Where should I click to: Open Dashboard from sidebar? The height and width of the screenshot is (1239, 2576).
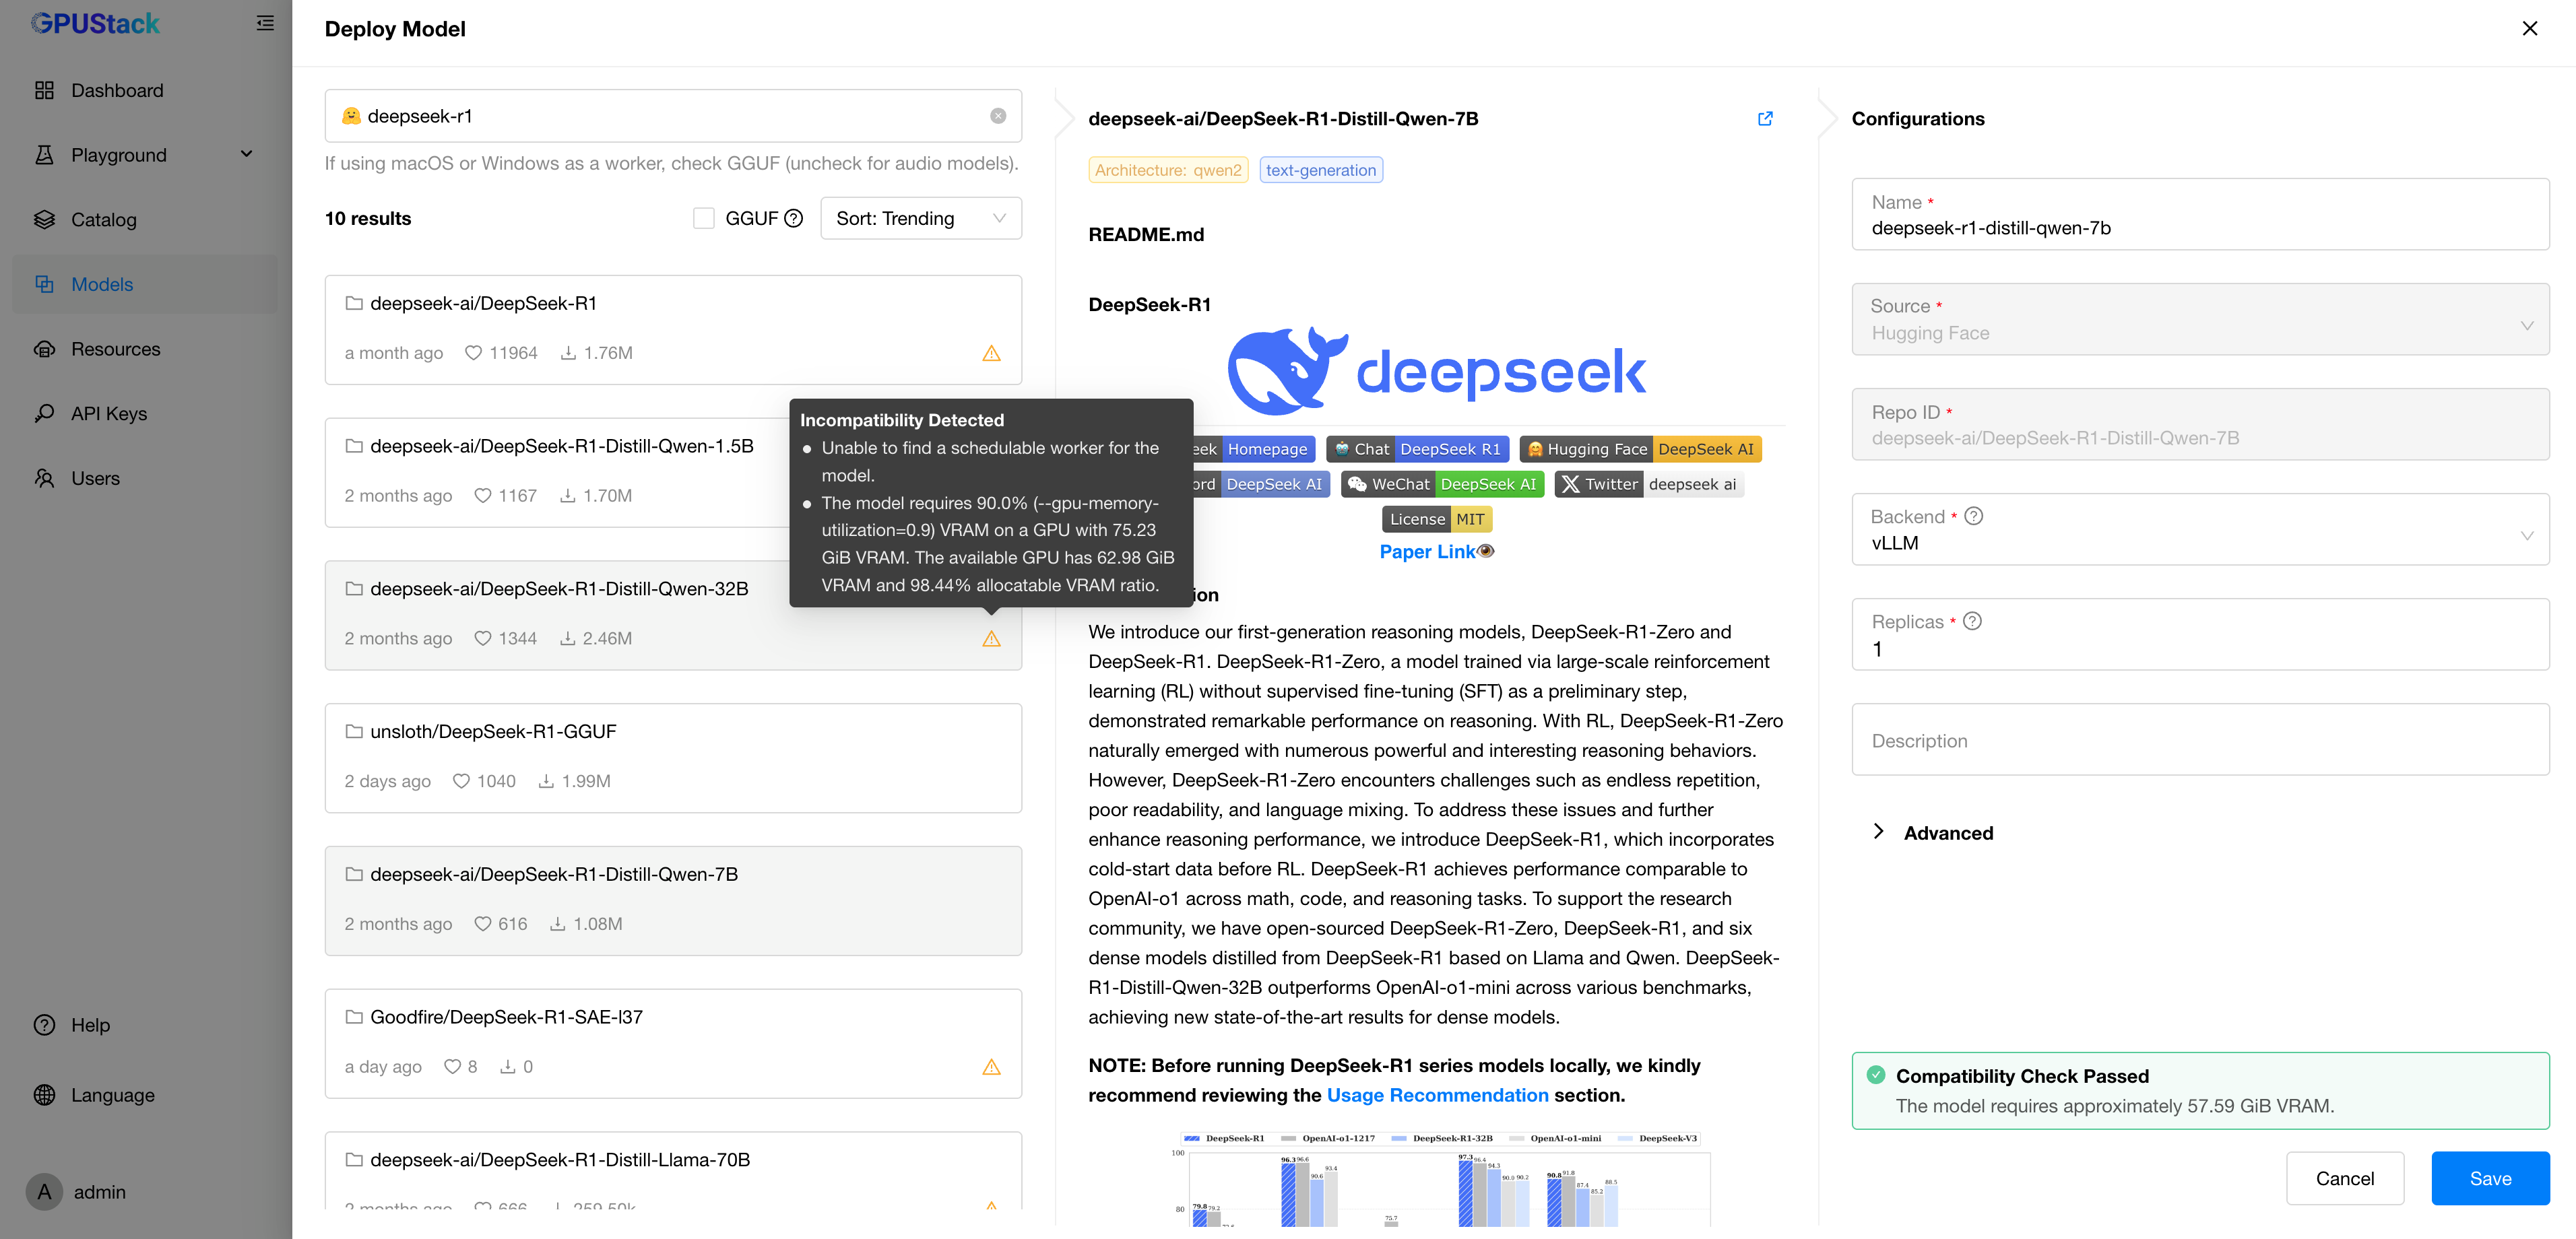click(x=145, y=90)
